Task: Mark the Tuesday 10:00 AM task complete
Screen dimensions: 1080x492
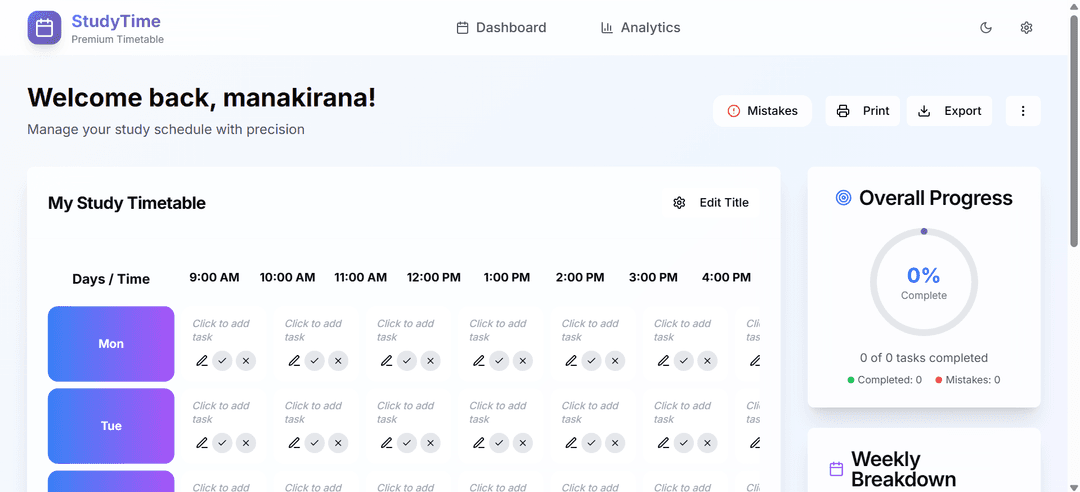Action: tap(314, 442)
